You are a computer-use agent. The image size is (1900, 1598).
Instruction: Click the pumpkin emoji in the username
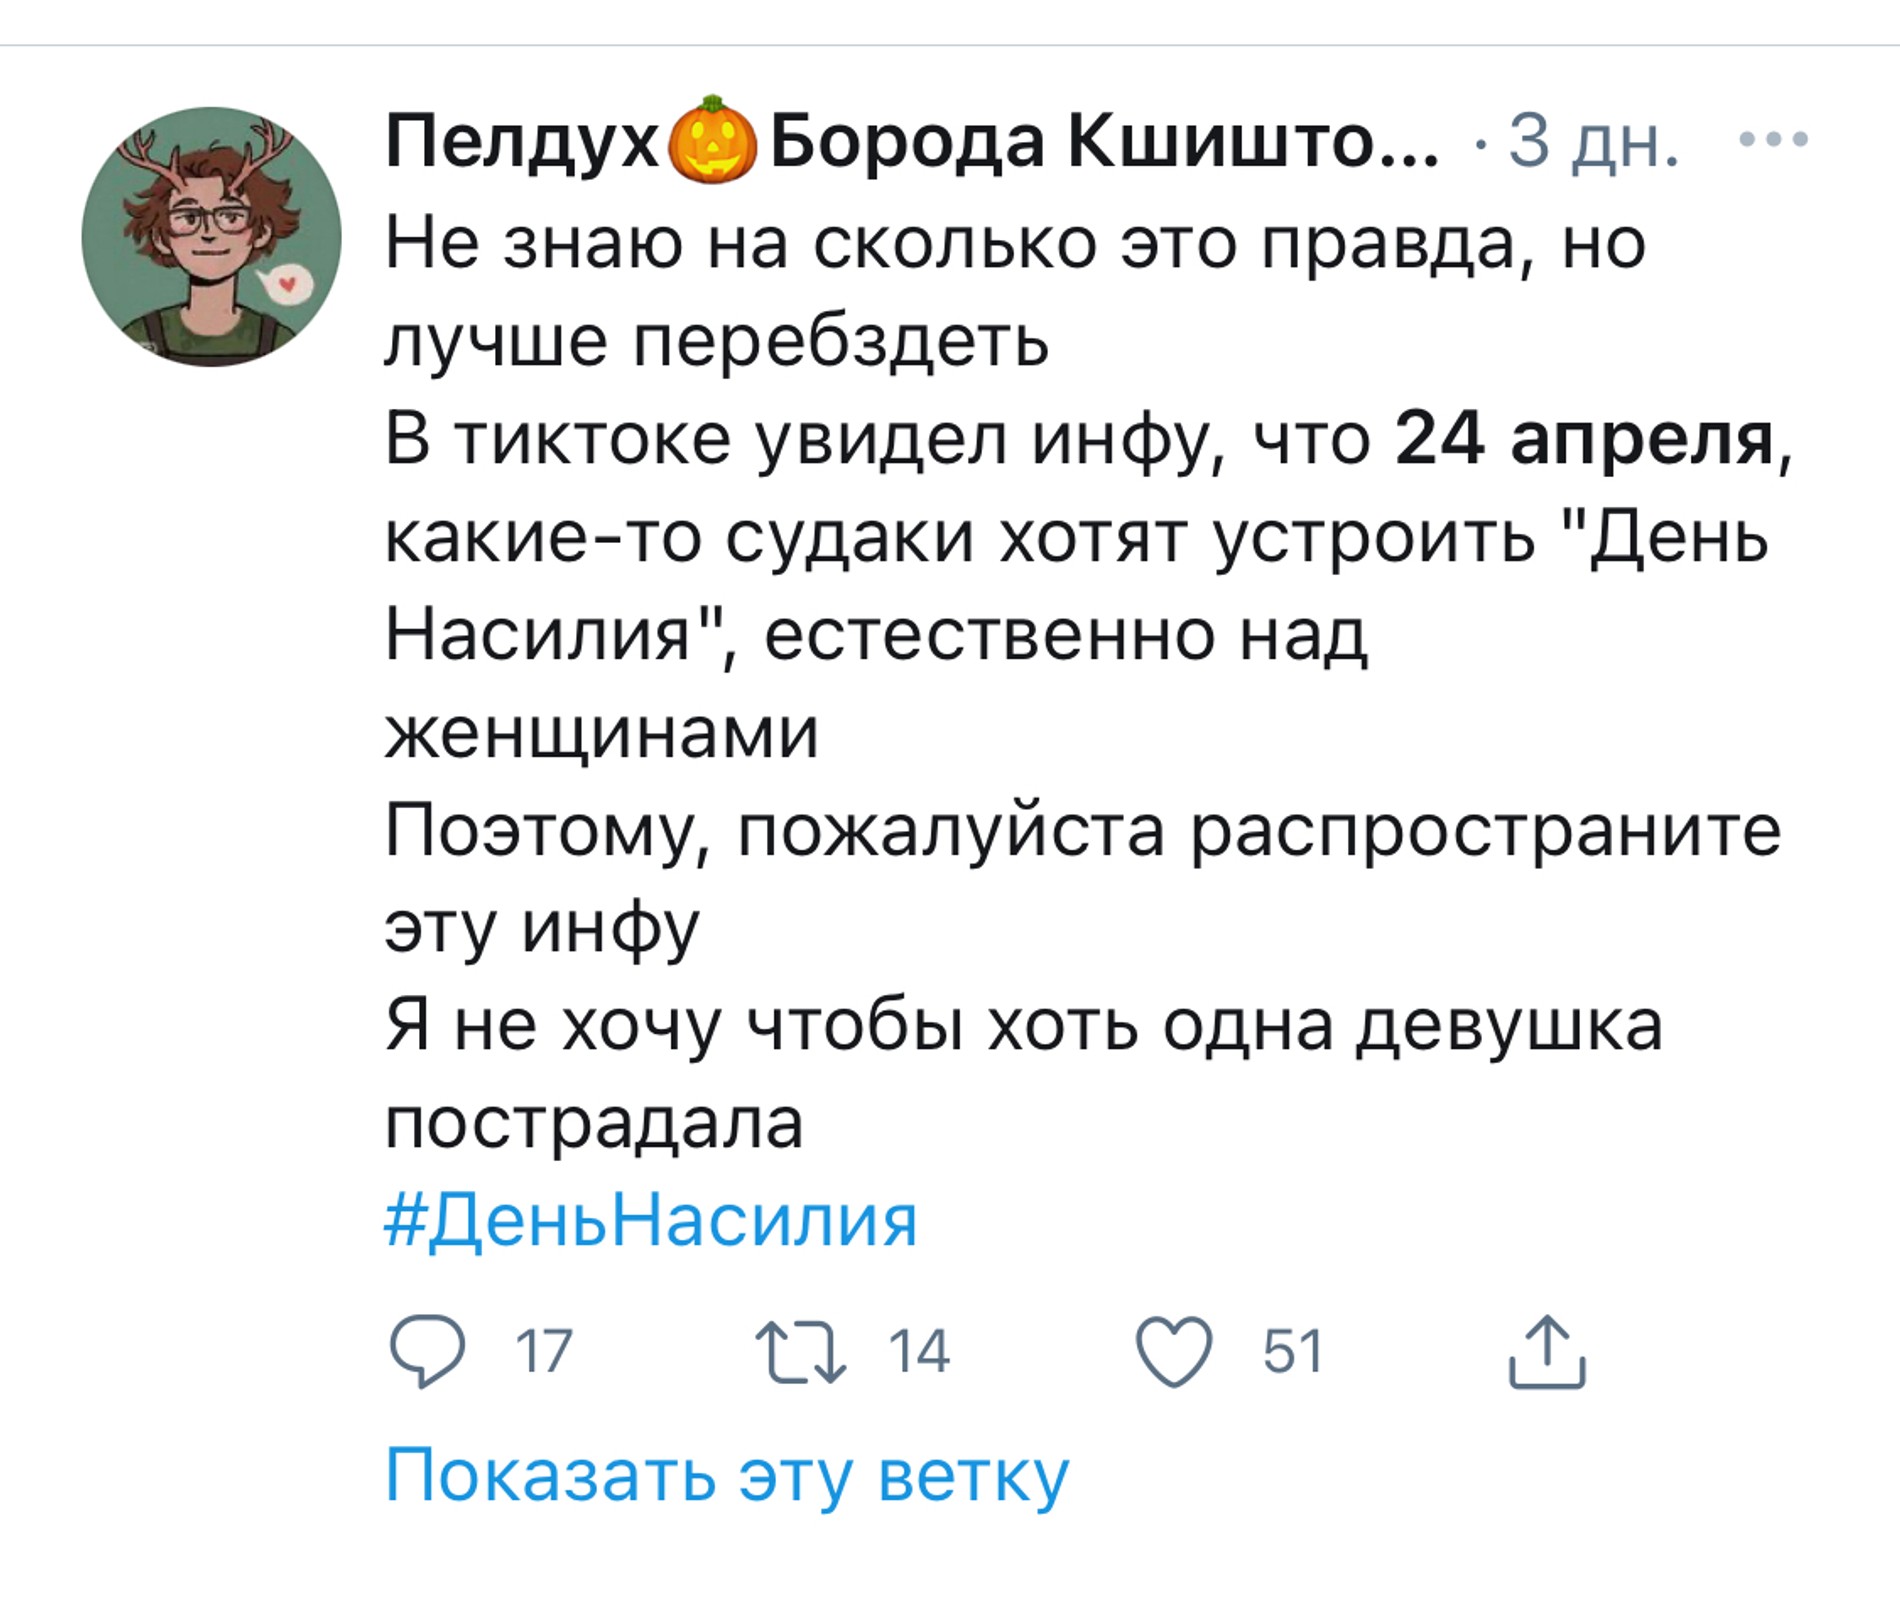(711, 140)
